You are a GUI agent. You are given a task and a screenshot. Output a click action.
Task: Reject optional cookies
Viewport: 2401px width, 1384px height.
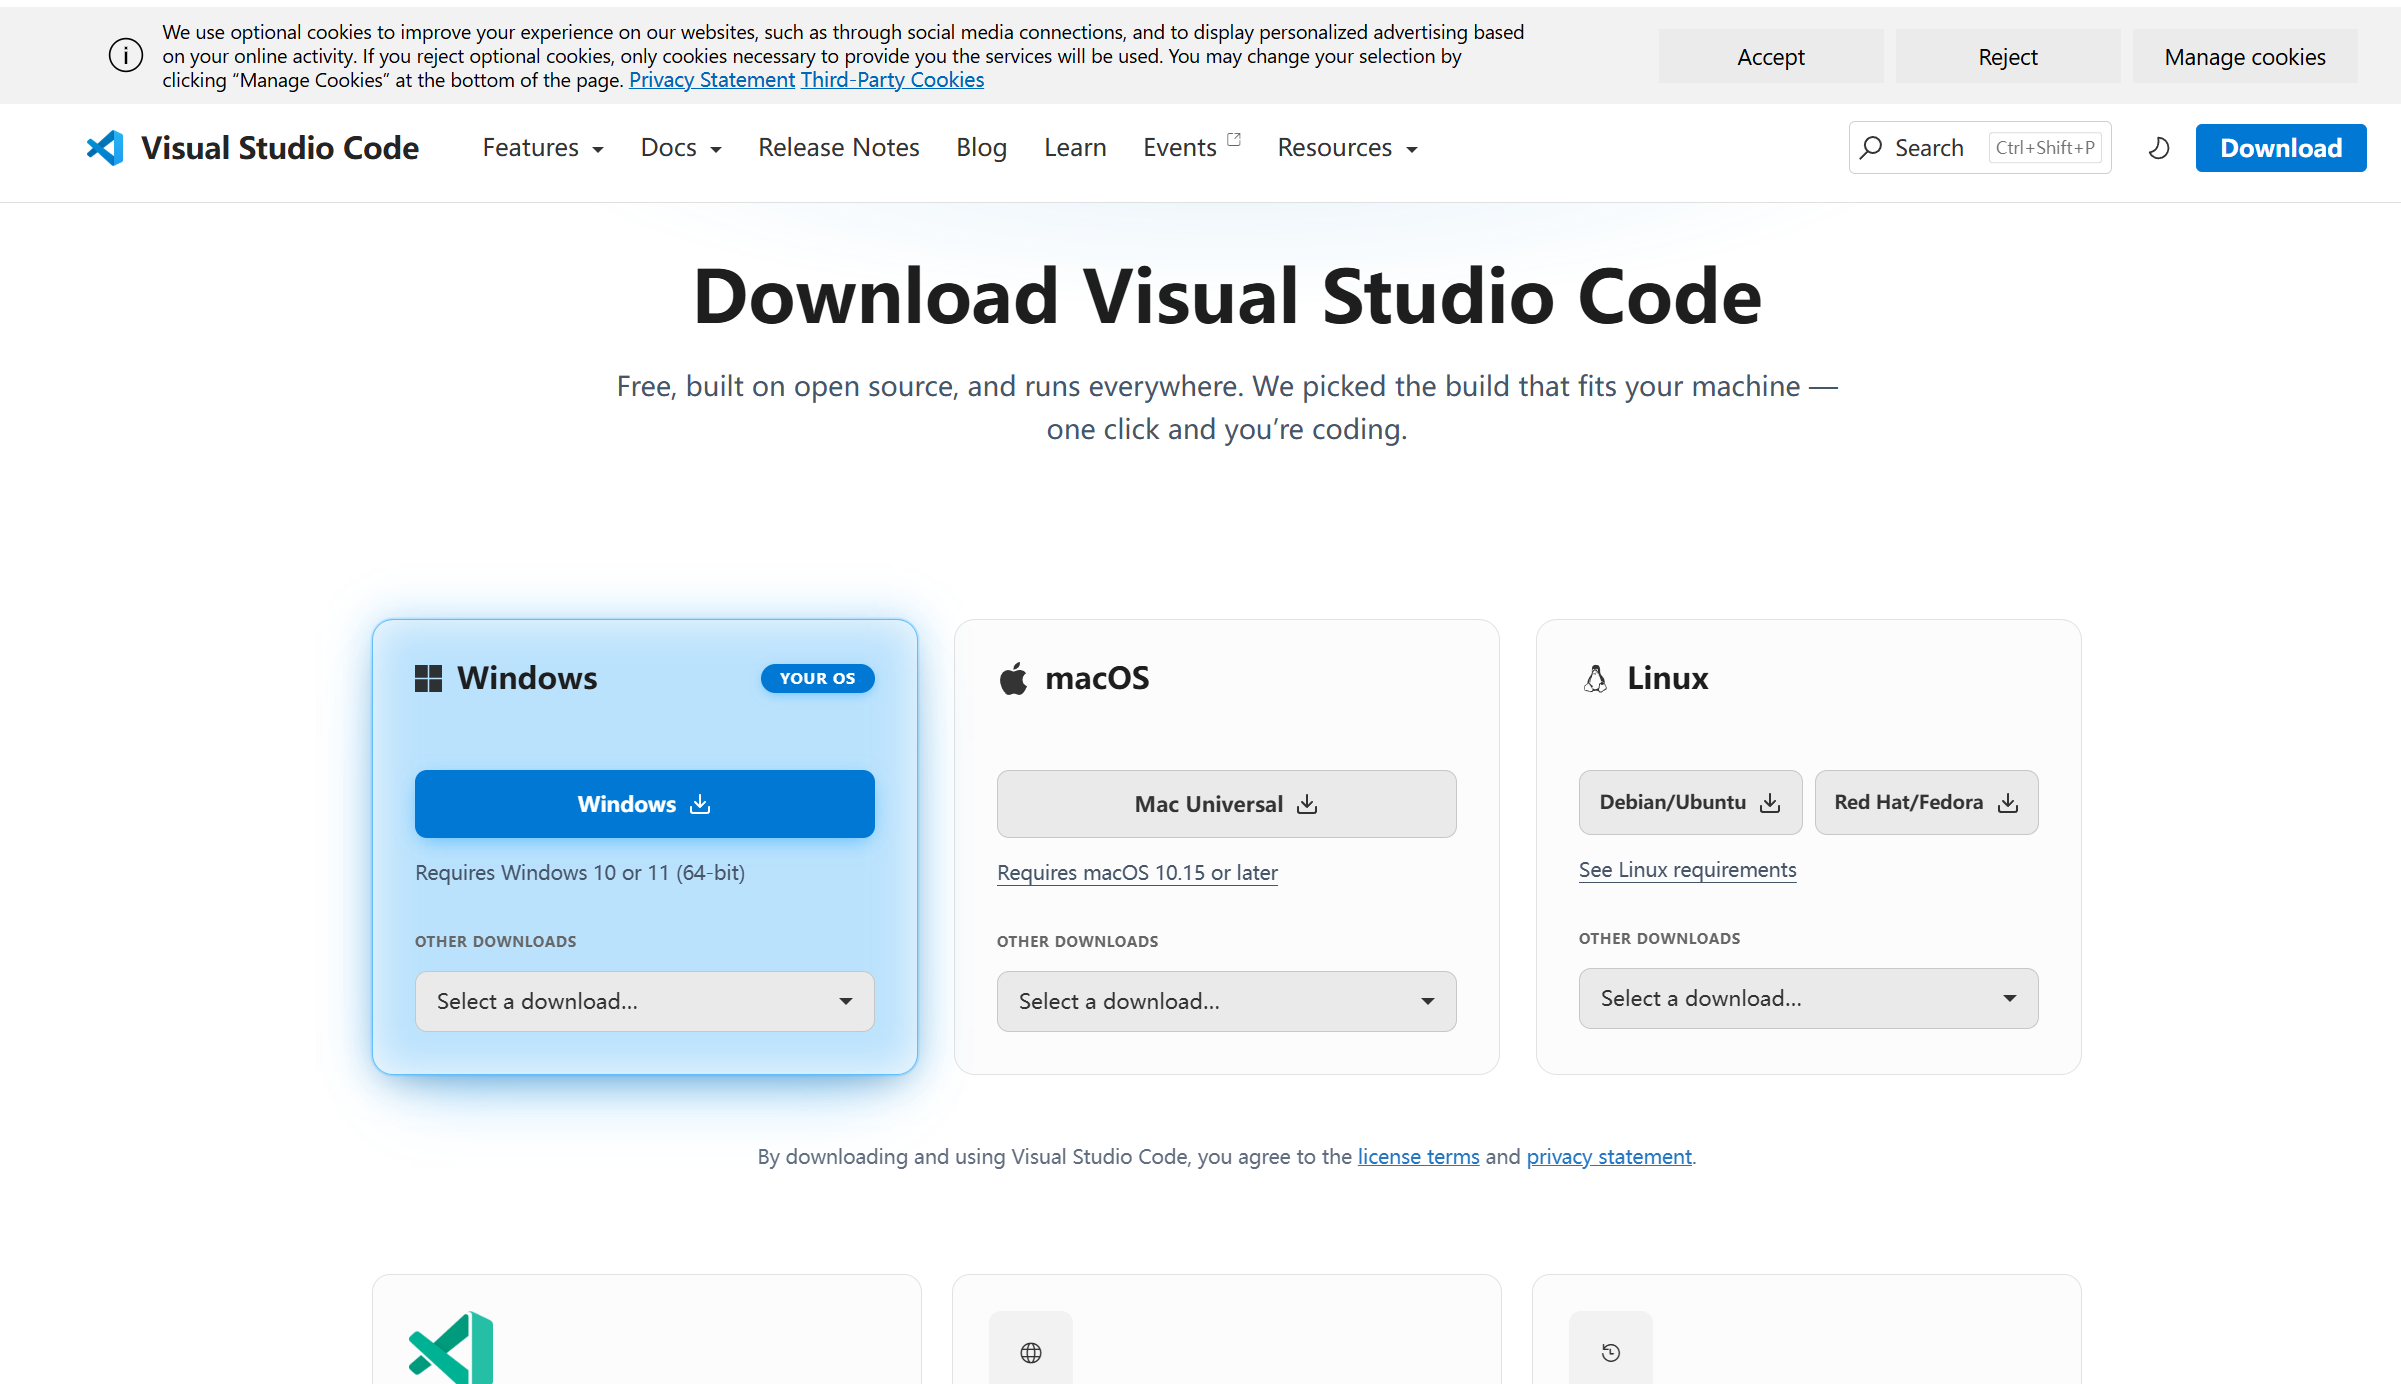tap(2008, 56)
